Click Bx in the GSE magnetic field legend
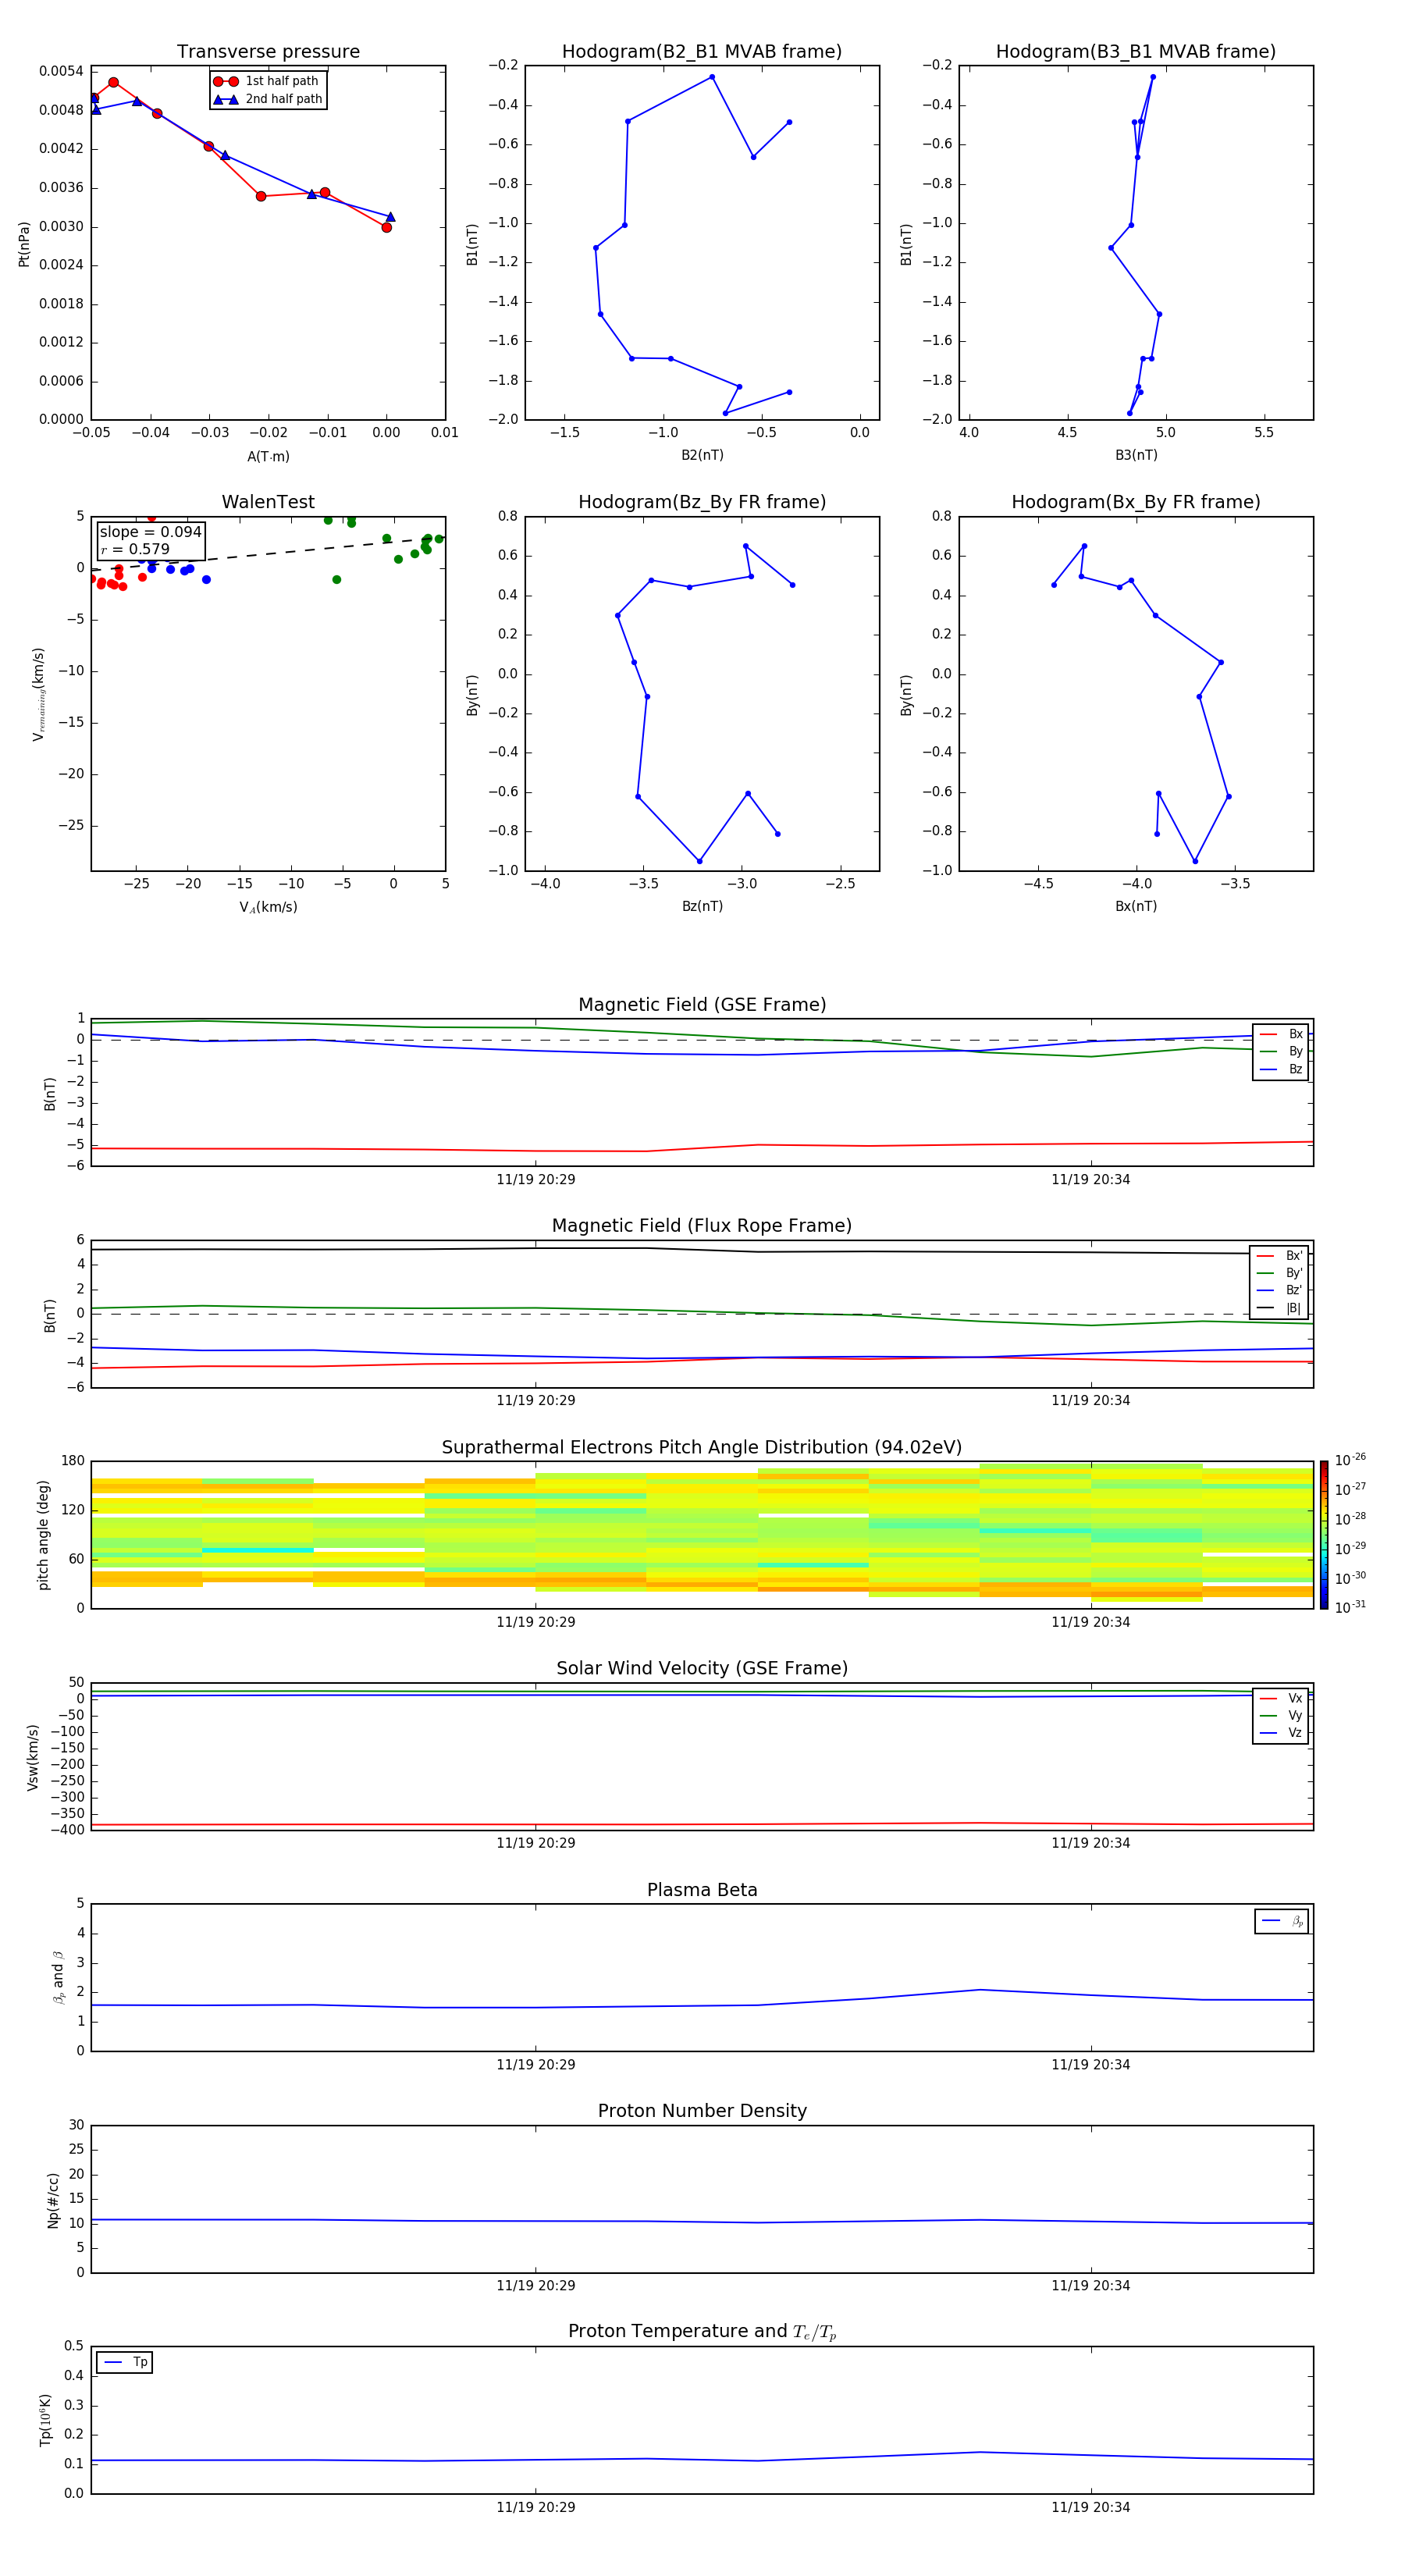Screen dimensions: 1405x2576 coord(1281,1034)
